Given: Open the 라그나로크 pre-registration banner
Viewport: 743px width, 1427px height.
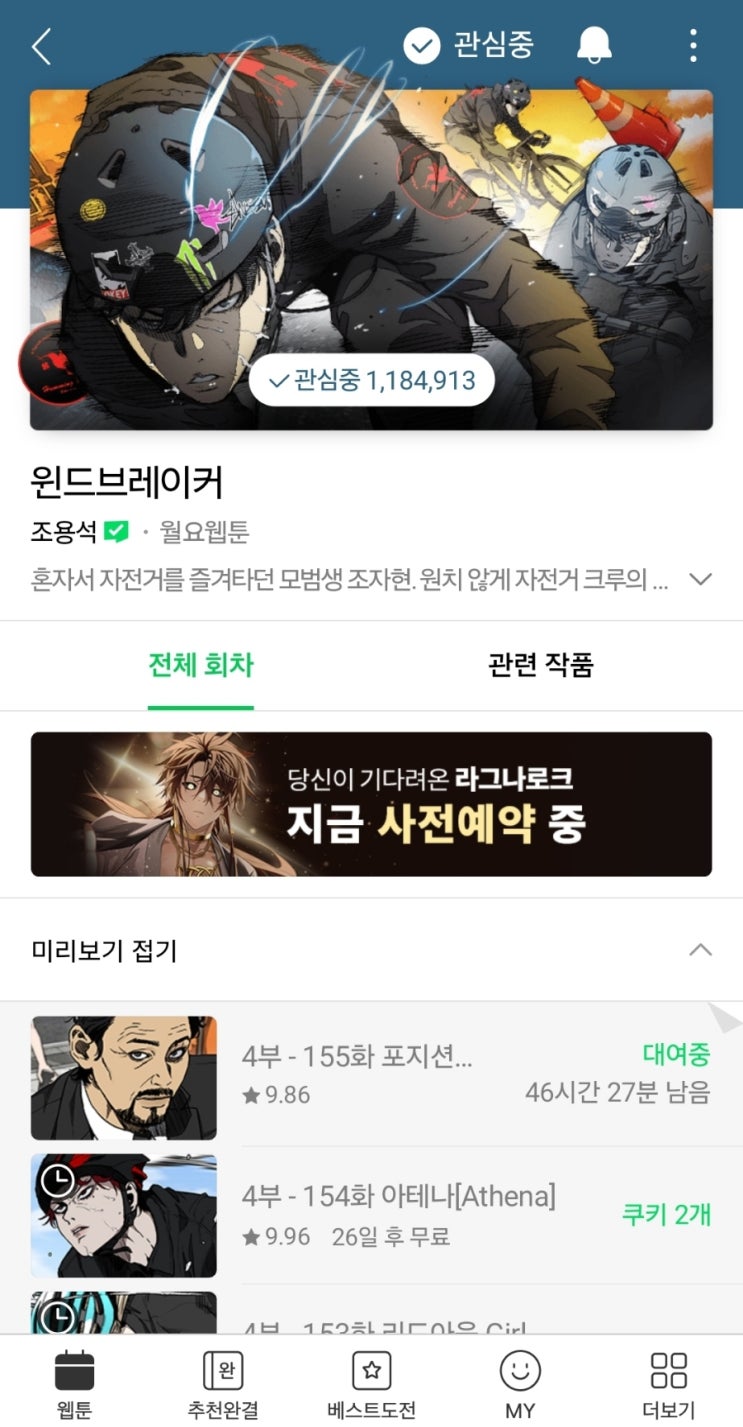Looking at the screenshot, I should coord(371,804).
